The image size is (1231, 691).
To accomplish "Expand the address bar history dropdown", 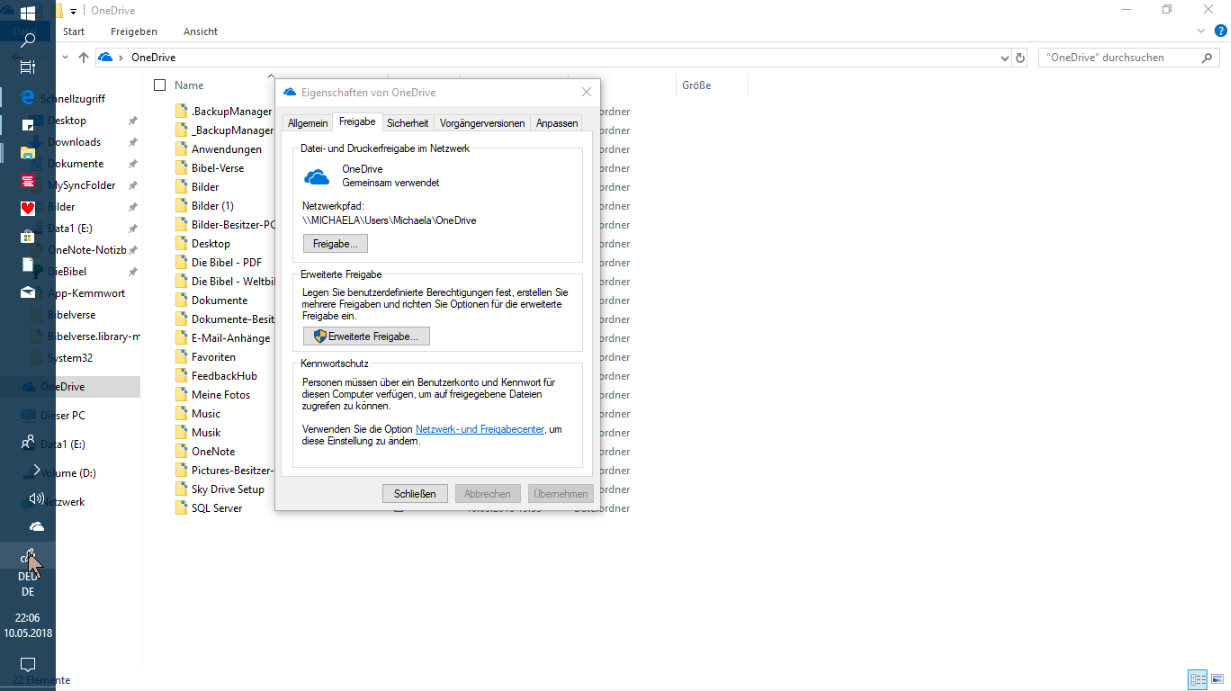I will 1005,58.
